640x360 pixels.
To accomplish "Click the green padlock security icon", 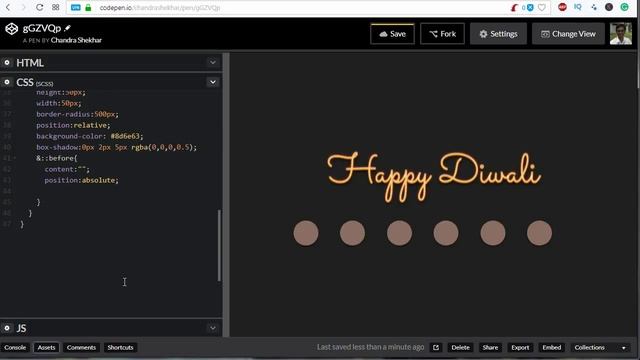I will click(88, 7).
